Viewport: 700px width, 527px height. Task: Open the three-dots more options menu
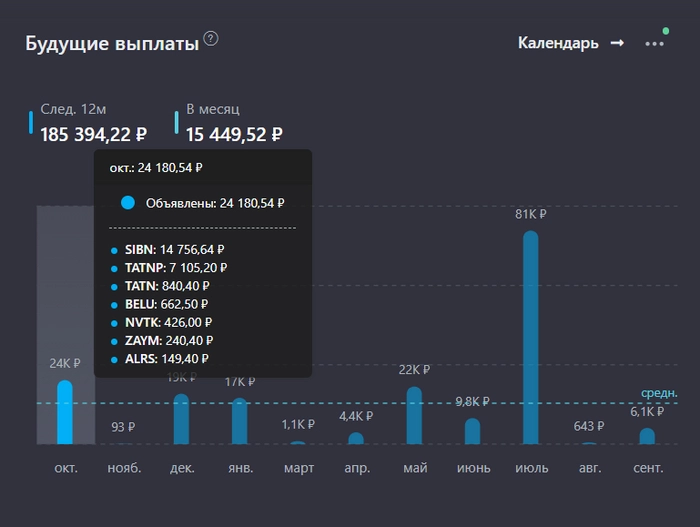654,44
